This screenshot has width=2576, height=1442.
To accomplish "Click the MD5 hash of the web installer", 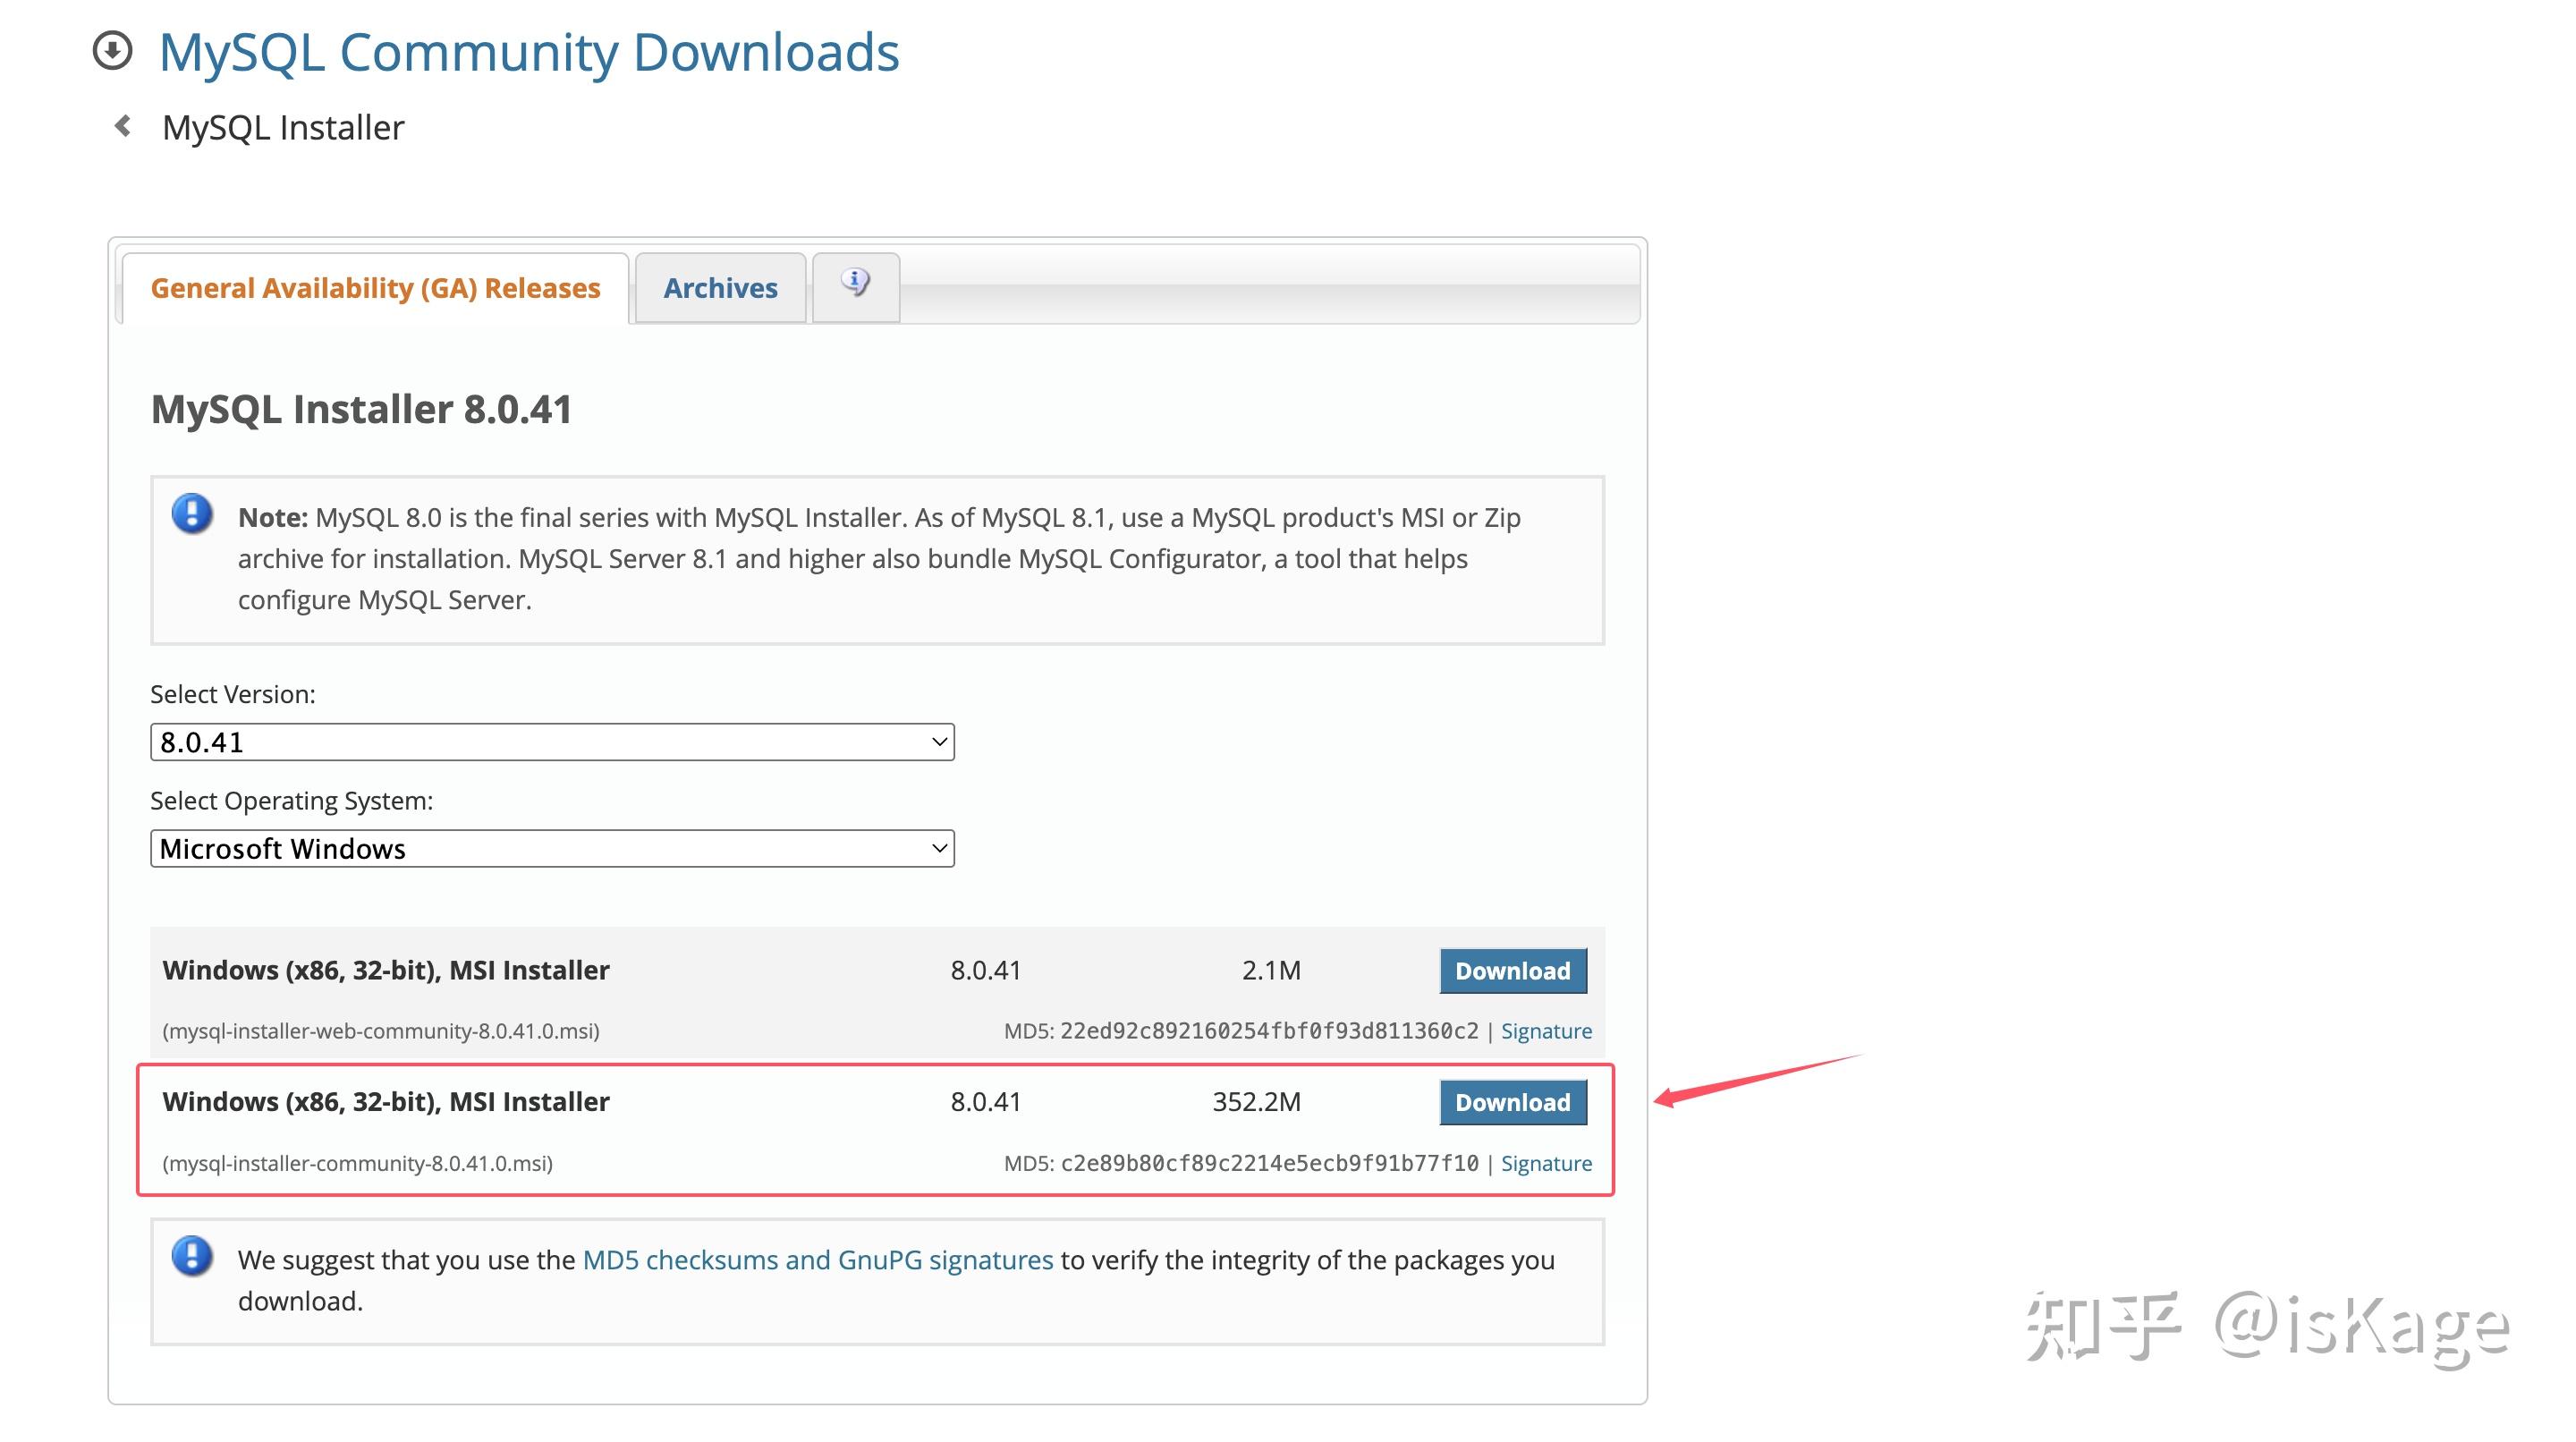I will click(1268, 1031).
